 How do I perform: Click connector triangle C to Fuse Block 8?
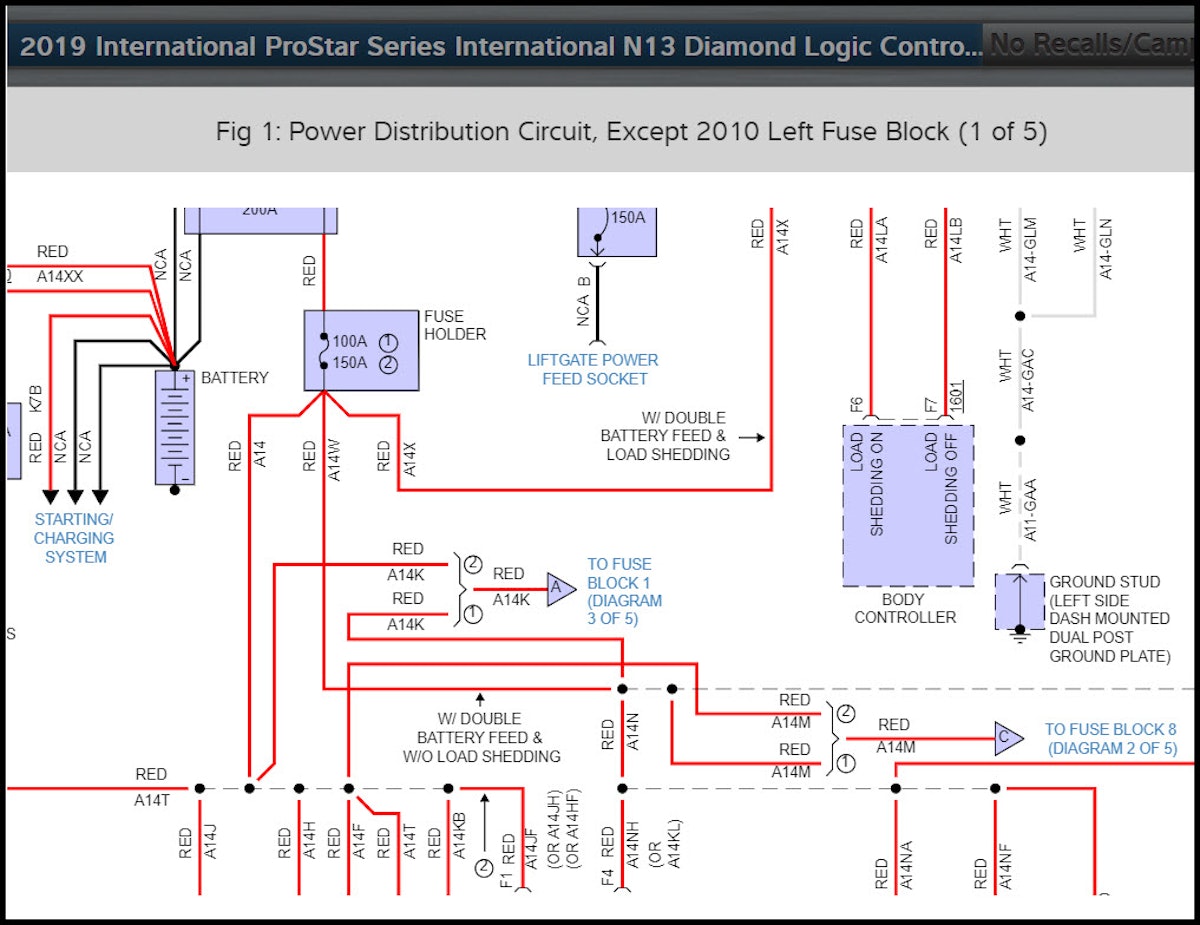point(1005,737)
